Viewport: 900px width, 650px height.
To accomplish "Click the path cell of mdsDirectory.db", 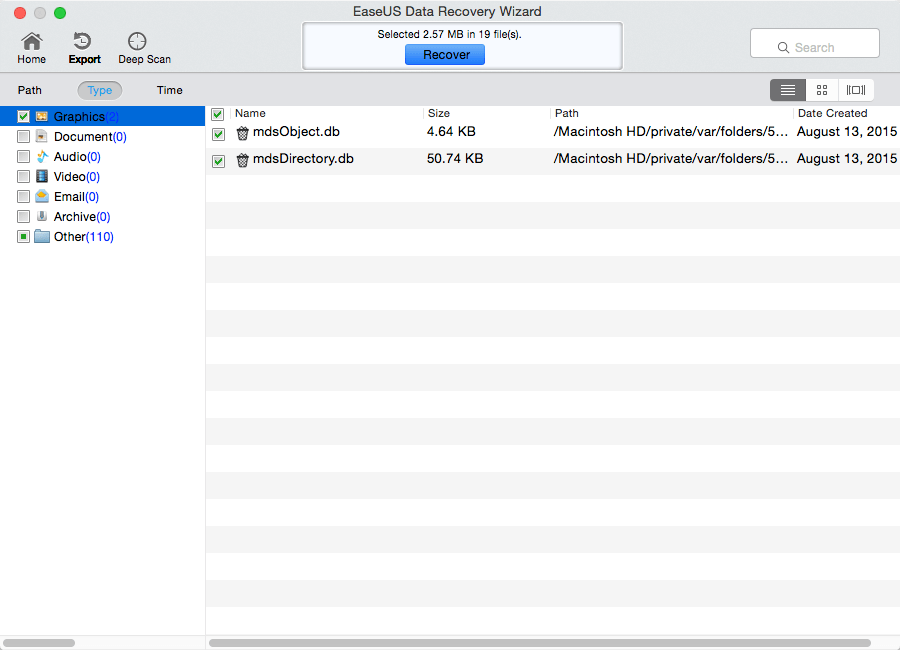I will pyautogui.click(x=670, y=158).
